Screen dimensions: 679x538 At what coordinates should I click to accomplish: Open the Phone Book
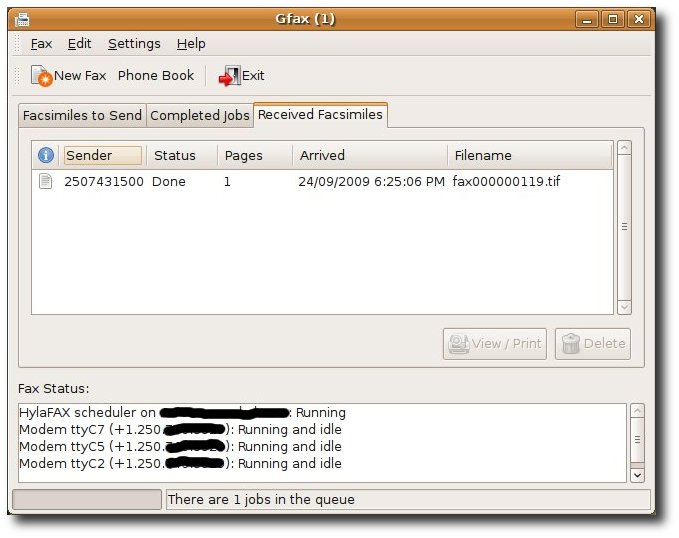156,76
